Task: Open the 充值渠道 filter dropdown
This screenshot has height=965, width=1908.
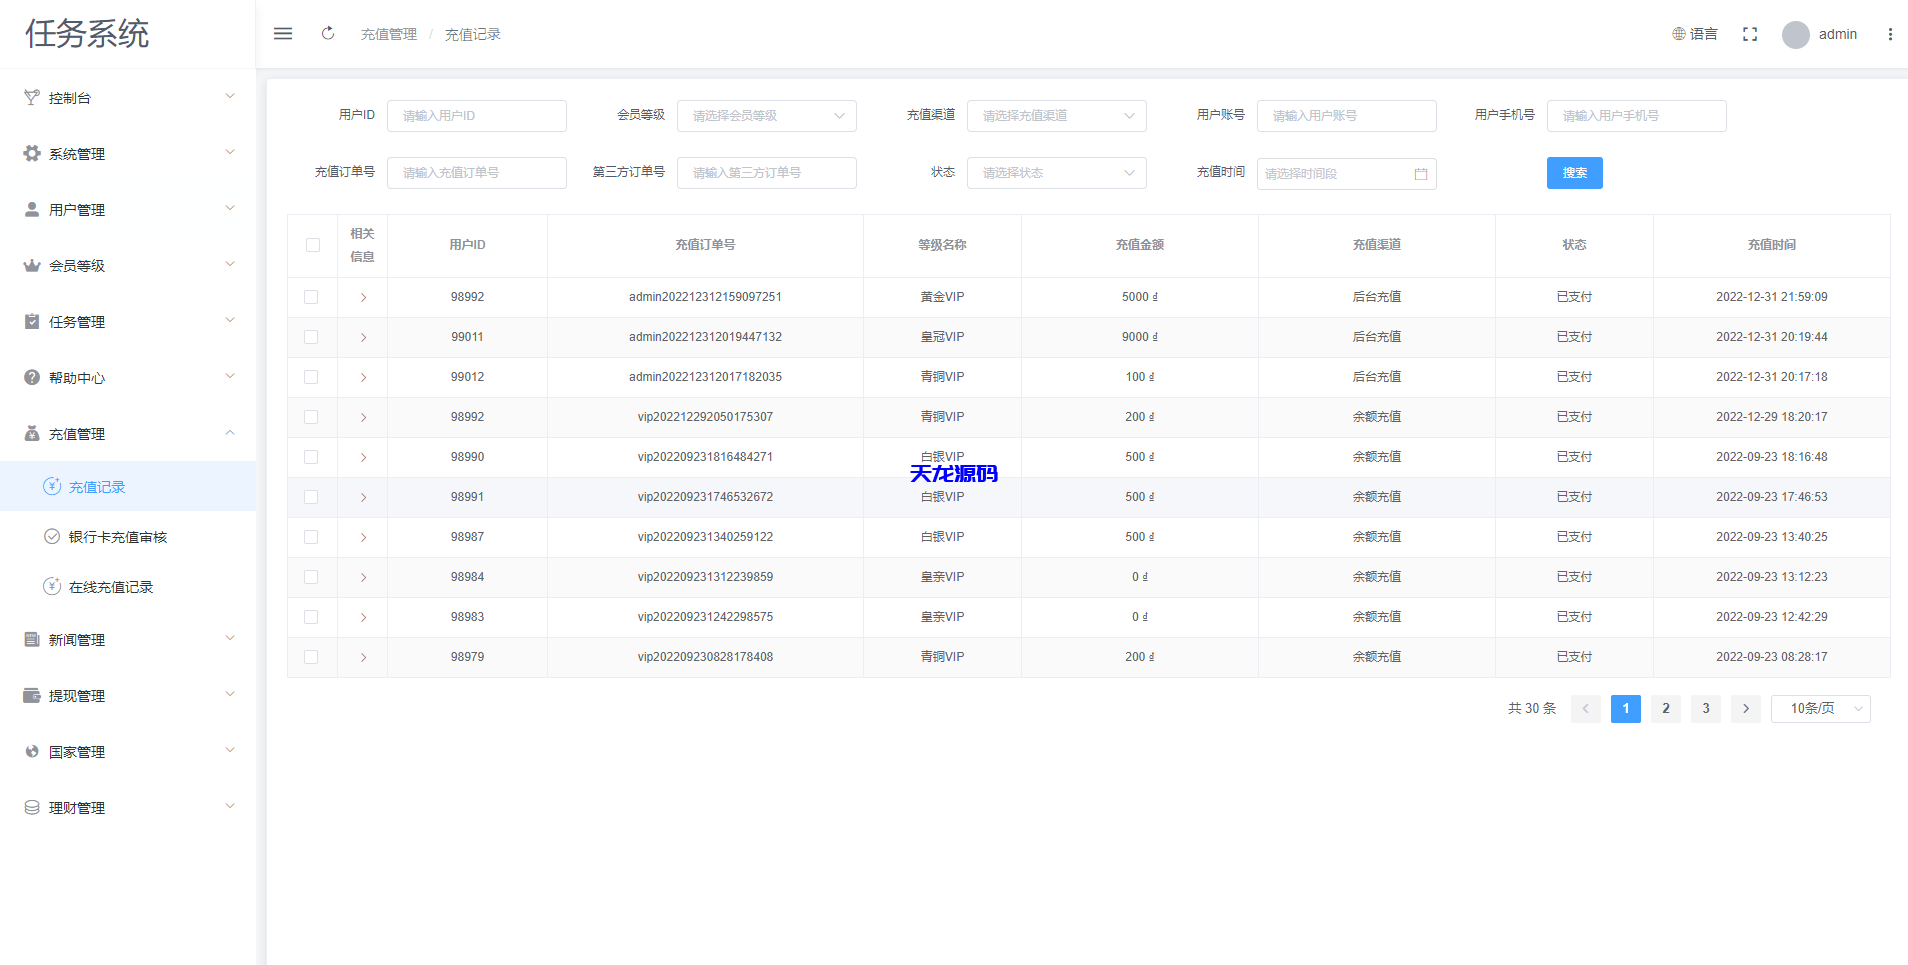Action: [1057, 116]
